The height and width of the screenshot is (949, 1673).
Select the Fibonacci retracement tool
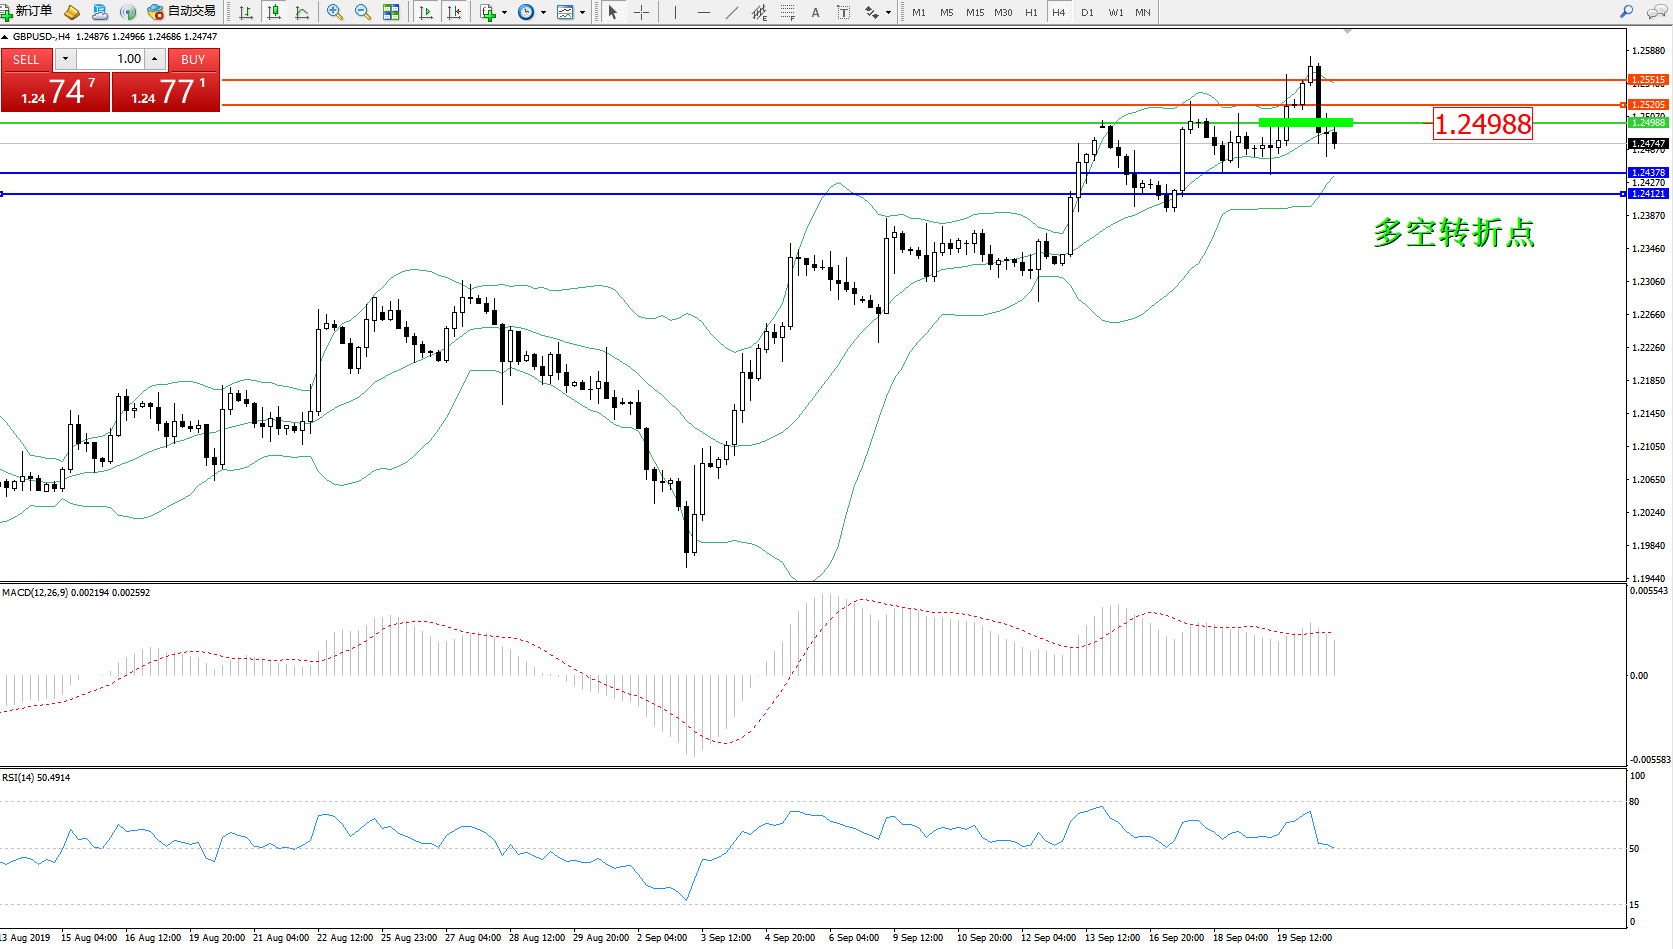[788, 12]
